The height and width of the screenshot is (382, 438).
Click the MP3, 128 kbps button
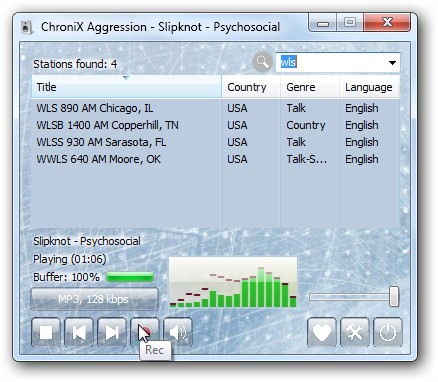coord(94,299)
